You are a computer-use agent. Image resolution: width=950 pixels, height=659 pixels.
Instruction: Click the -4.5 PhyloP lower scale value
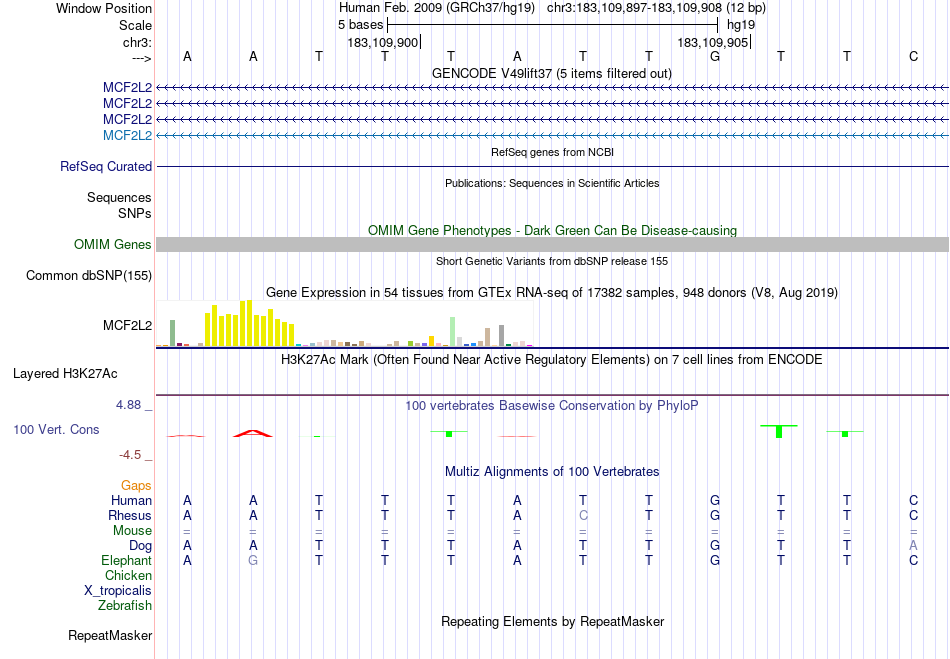point(130,454)
